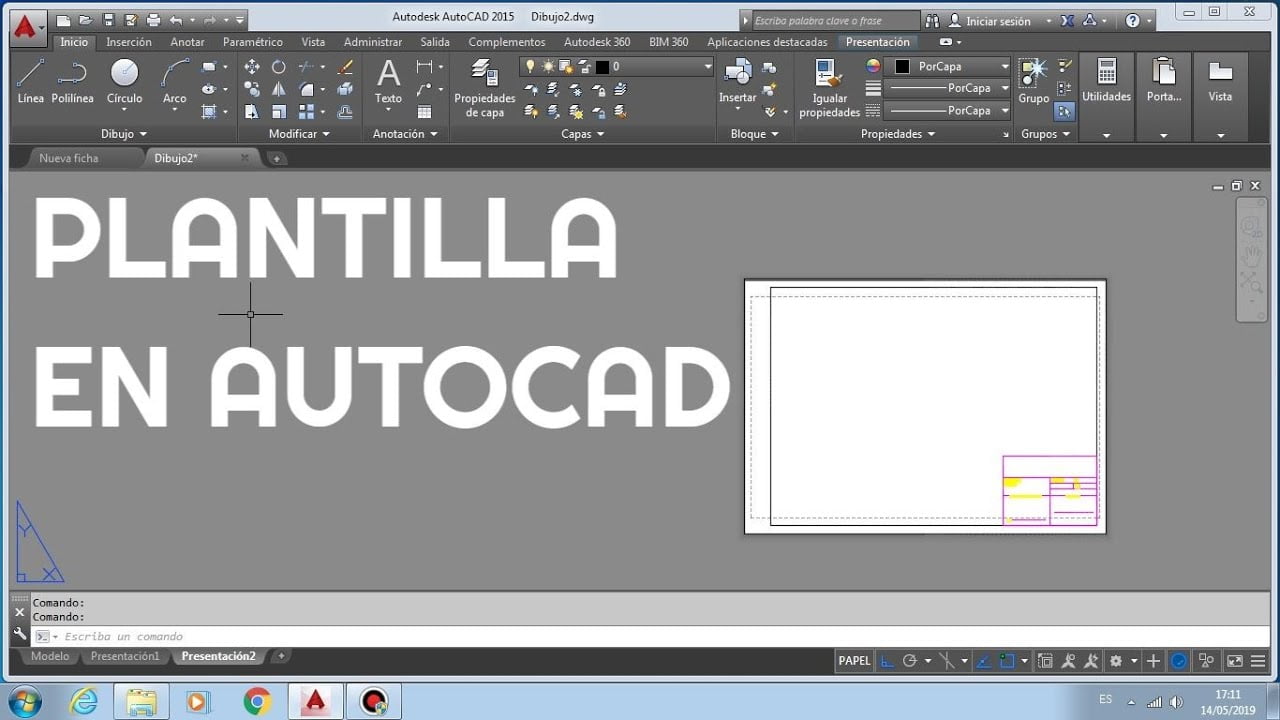Click the Mirror tool icon

pyautogui.click(x=279, y=89)
